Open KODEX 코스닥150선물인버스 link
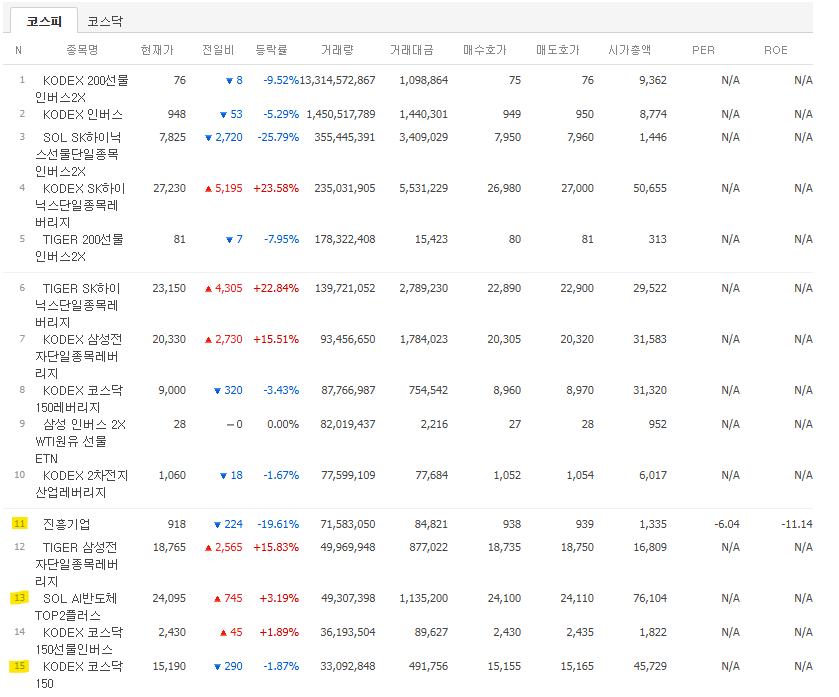 click(79, 641)
